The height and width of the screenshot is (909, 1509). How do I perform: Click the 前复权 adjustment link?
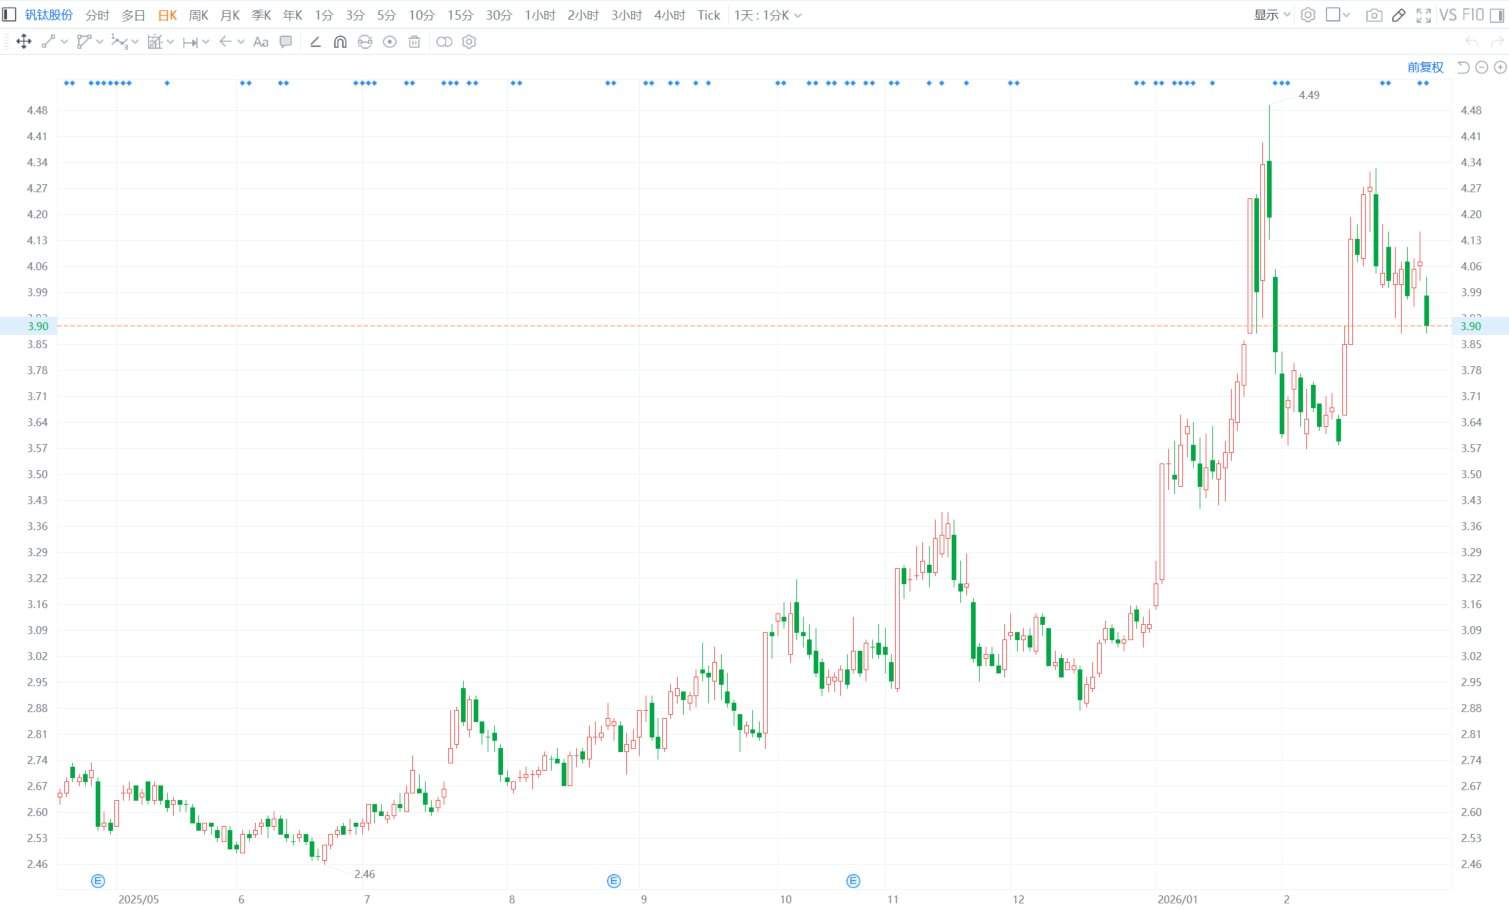click(1425, 67)
